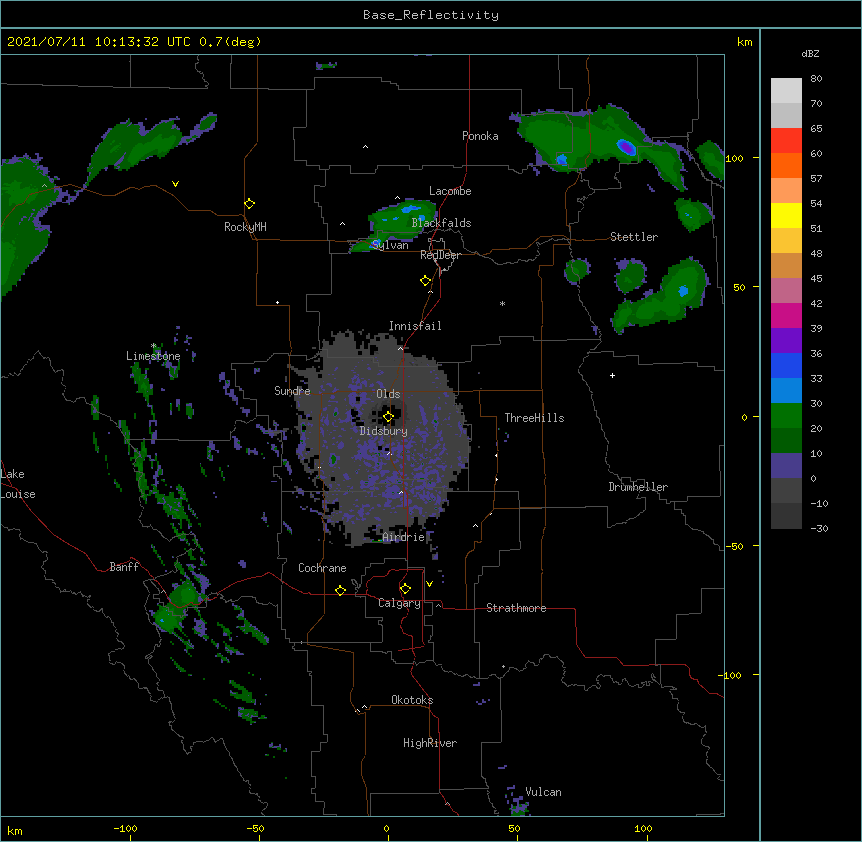
Task: Select the yellow radar site marker under Olds
Action: 388,417
